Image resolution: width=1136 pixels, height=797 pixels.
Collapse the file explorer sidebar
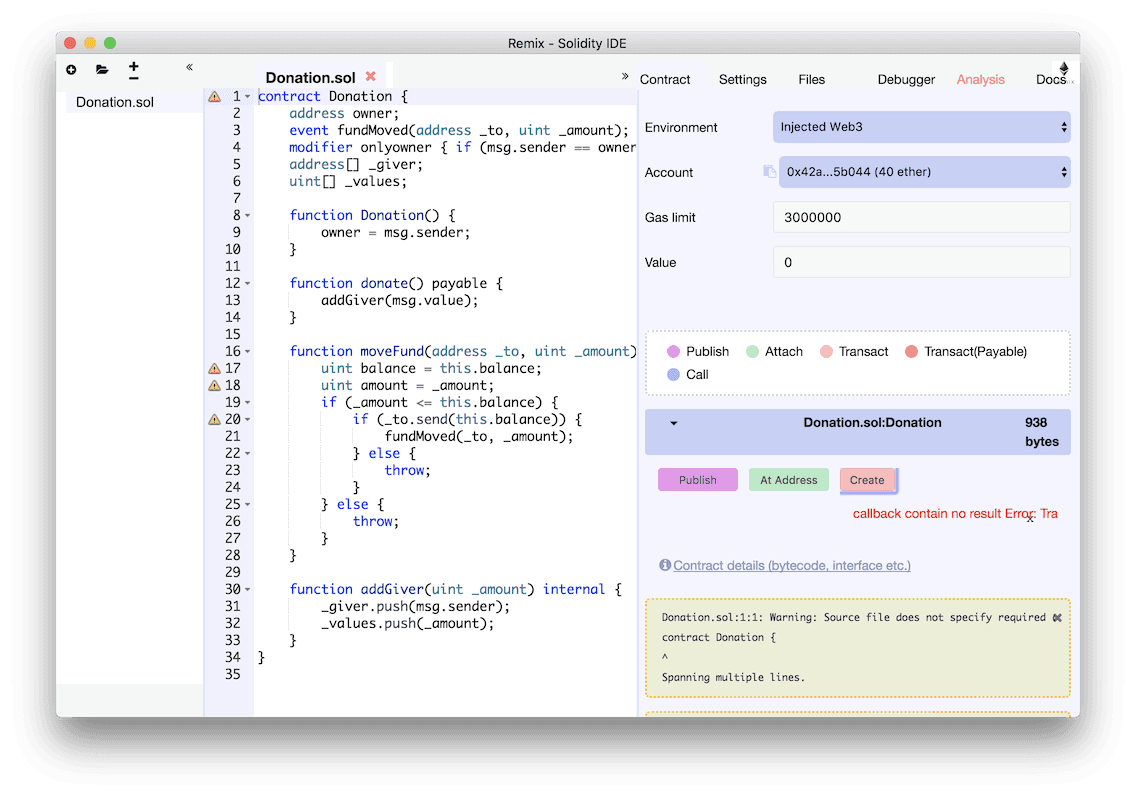[x=189, y=68]
